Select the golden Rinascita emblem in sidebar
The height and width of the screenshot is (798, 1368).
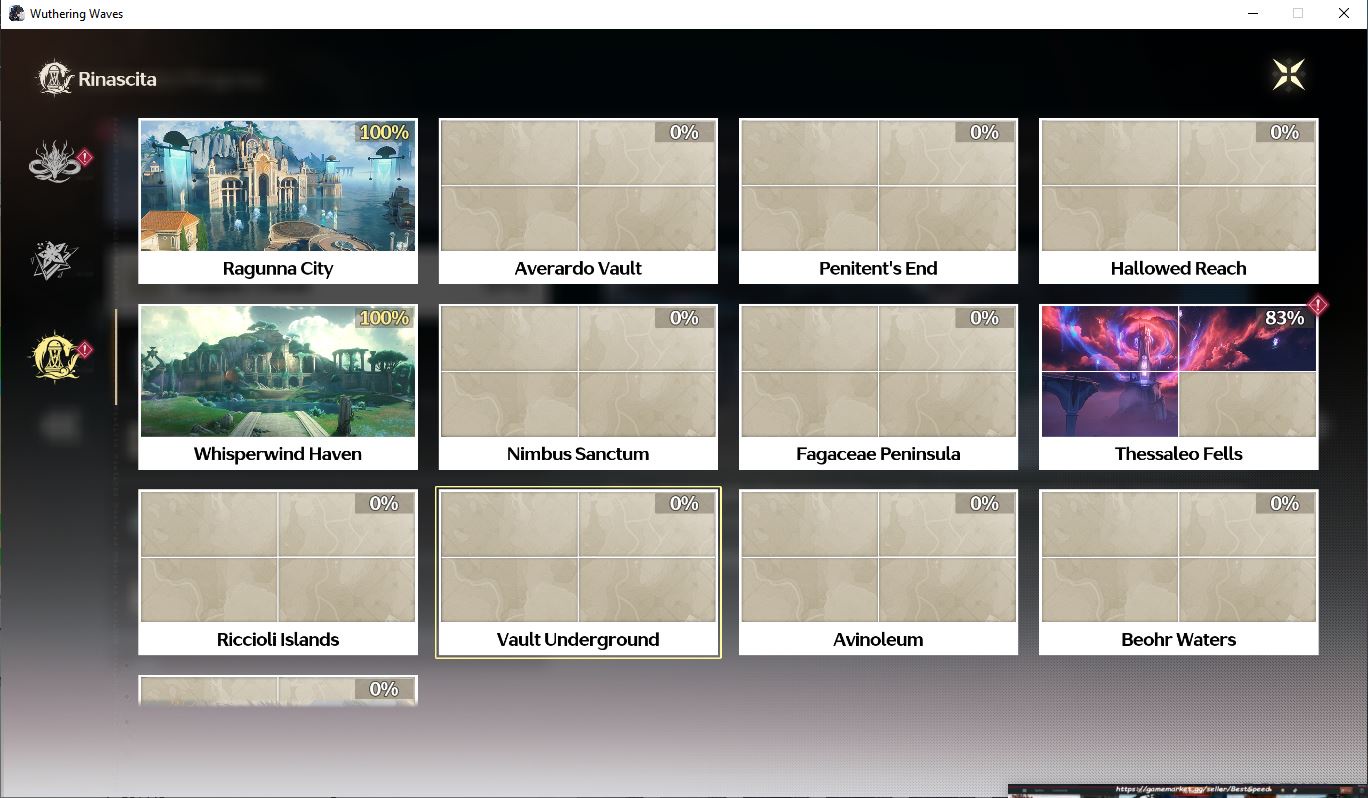[55, 357]
